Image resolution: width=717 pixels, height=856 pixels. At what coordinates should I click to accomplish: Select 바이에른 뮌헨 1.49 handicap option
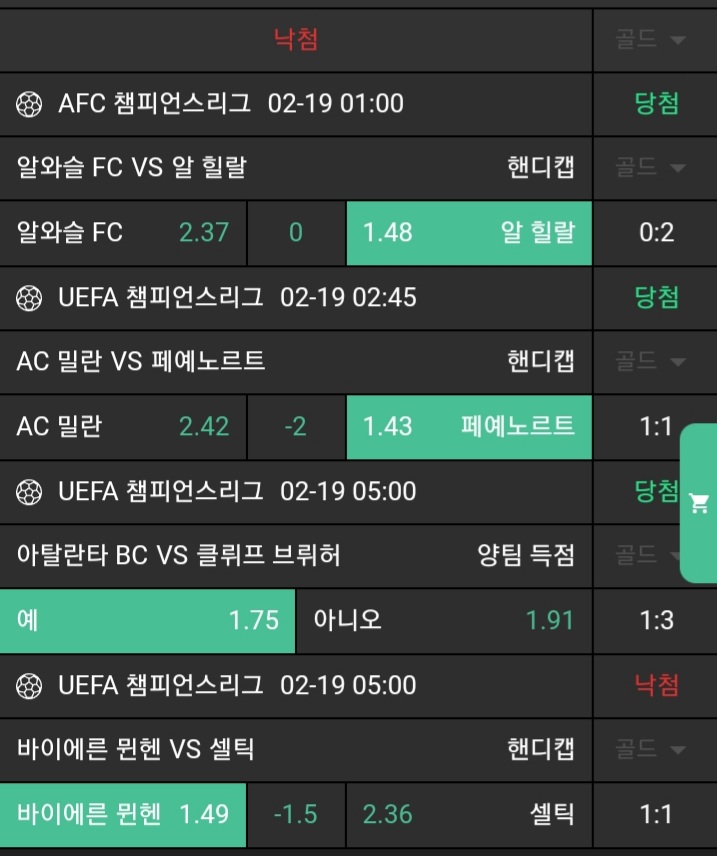point(123,814)
